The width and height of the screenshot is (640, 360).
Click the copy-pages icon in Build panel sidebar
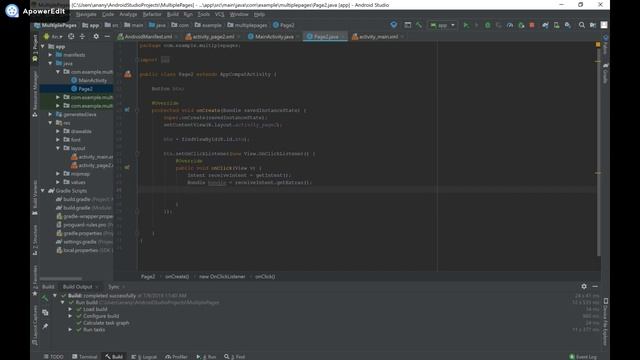point(45,313)
